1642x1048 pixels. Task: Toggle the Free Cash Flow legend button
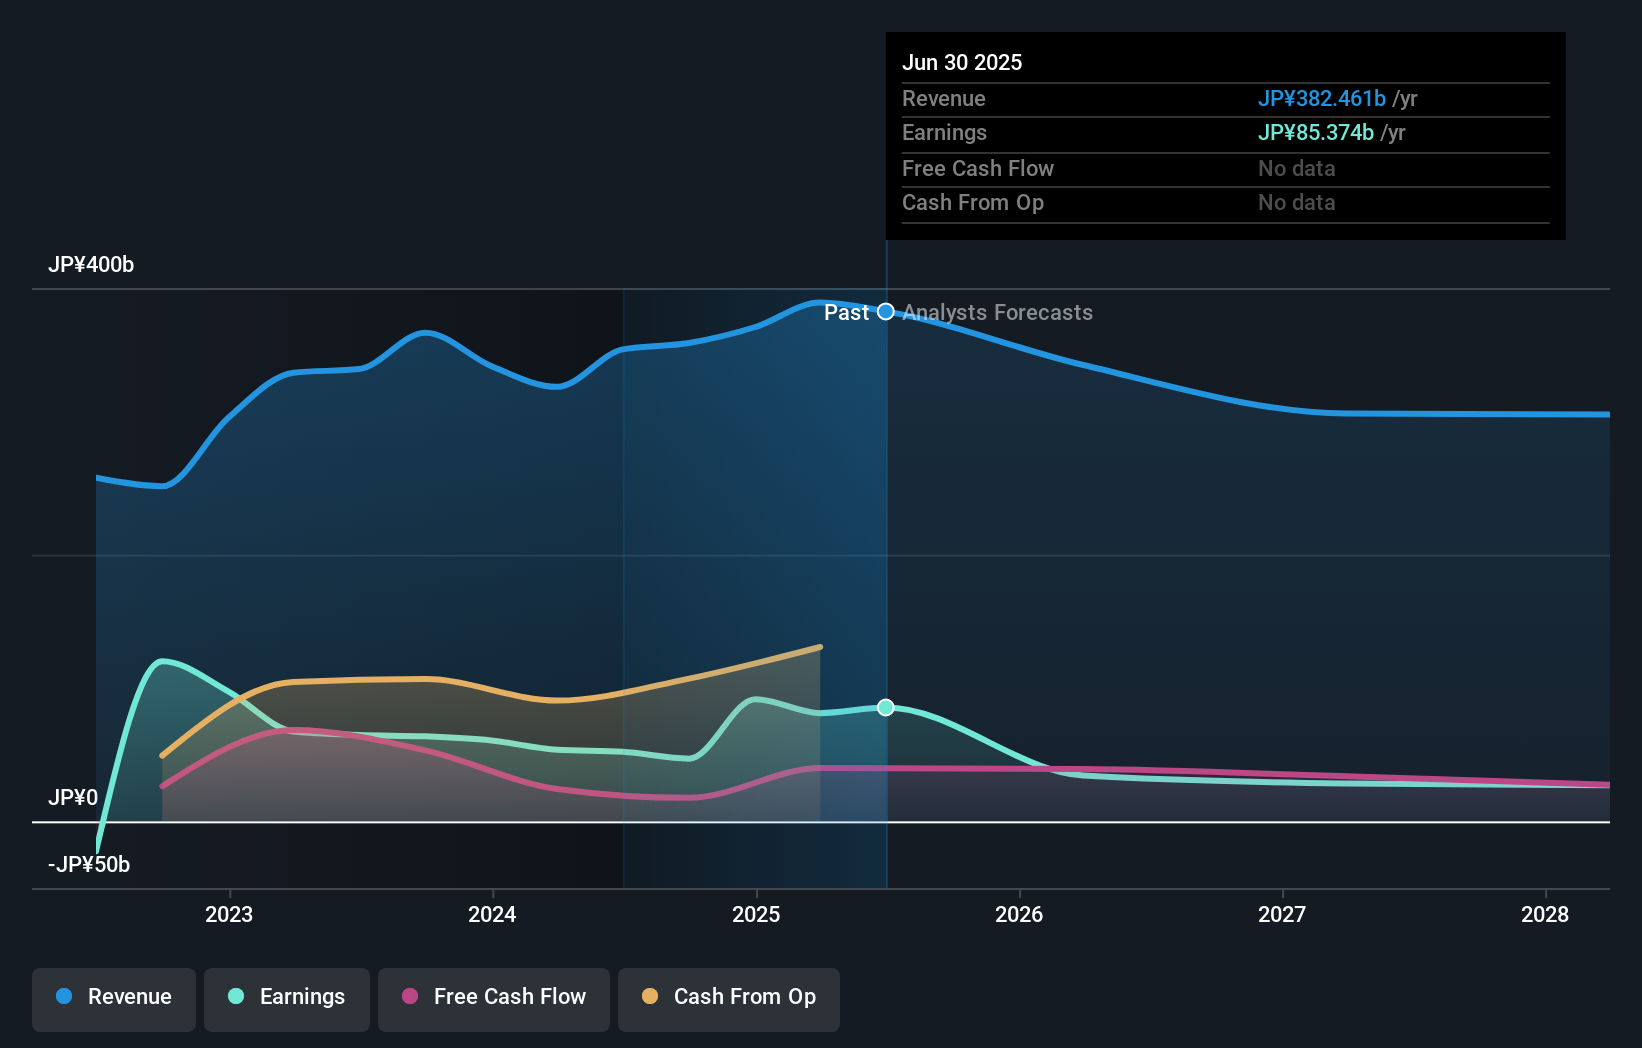pos(494,999)
